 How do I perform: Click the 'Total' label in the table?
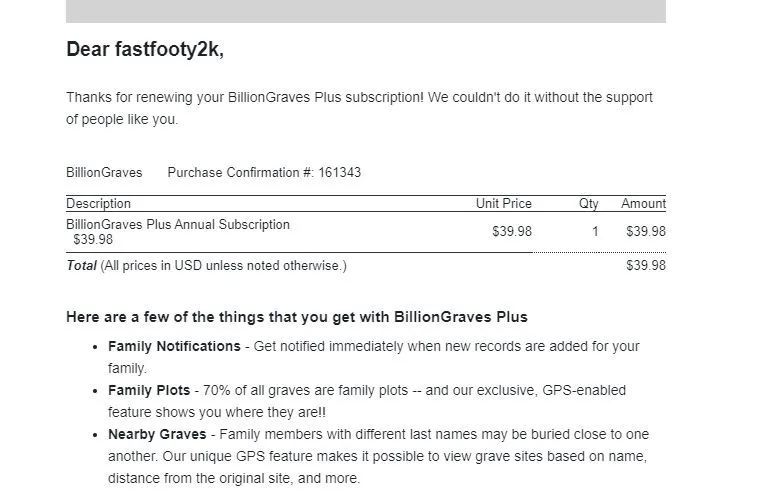point(81,265)
